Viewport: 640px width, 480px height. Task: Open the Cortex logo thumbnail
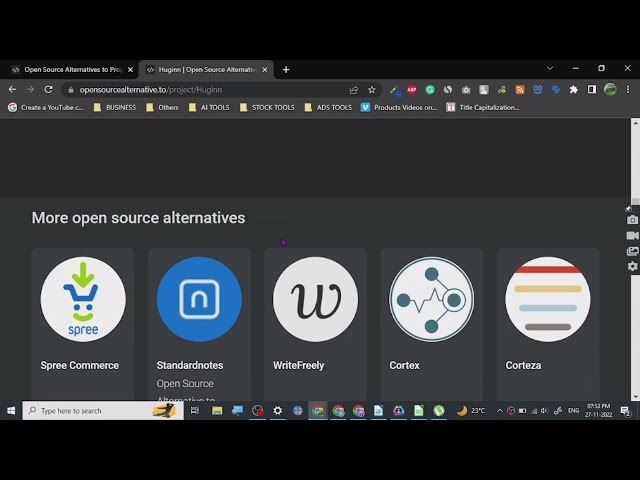point(431,299)
